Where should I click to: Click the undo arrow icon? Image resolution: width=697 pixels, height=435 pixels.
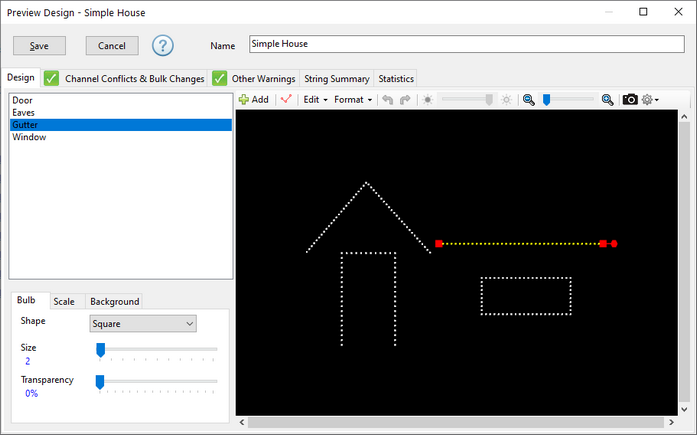(x=388, y=100)
